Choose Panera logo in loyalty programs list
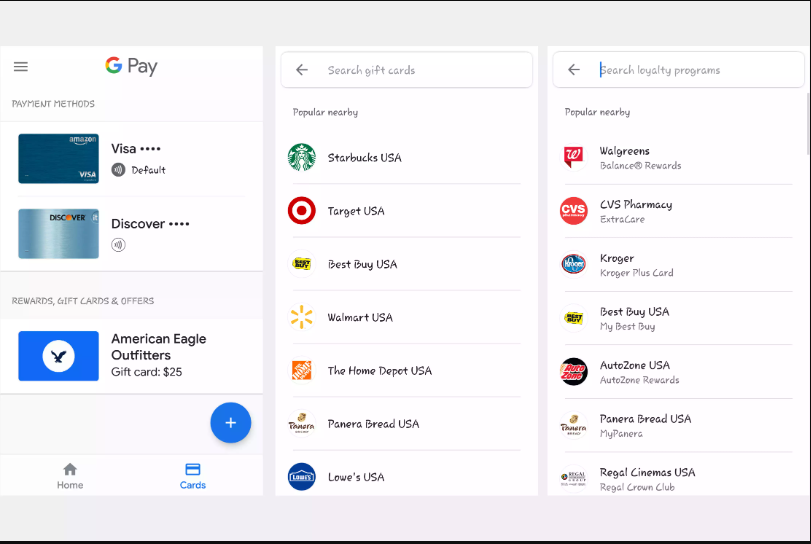This screenshot has width=811, height=544. tap(574, 425)
